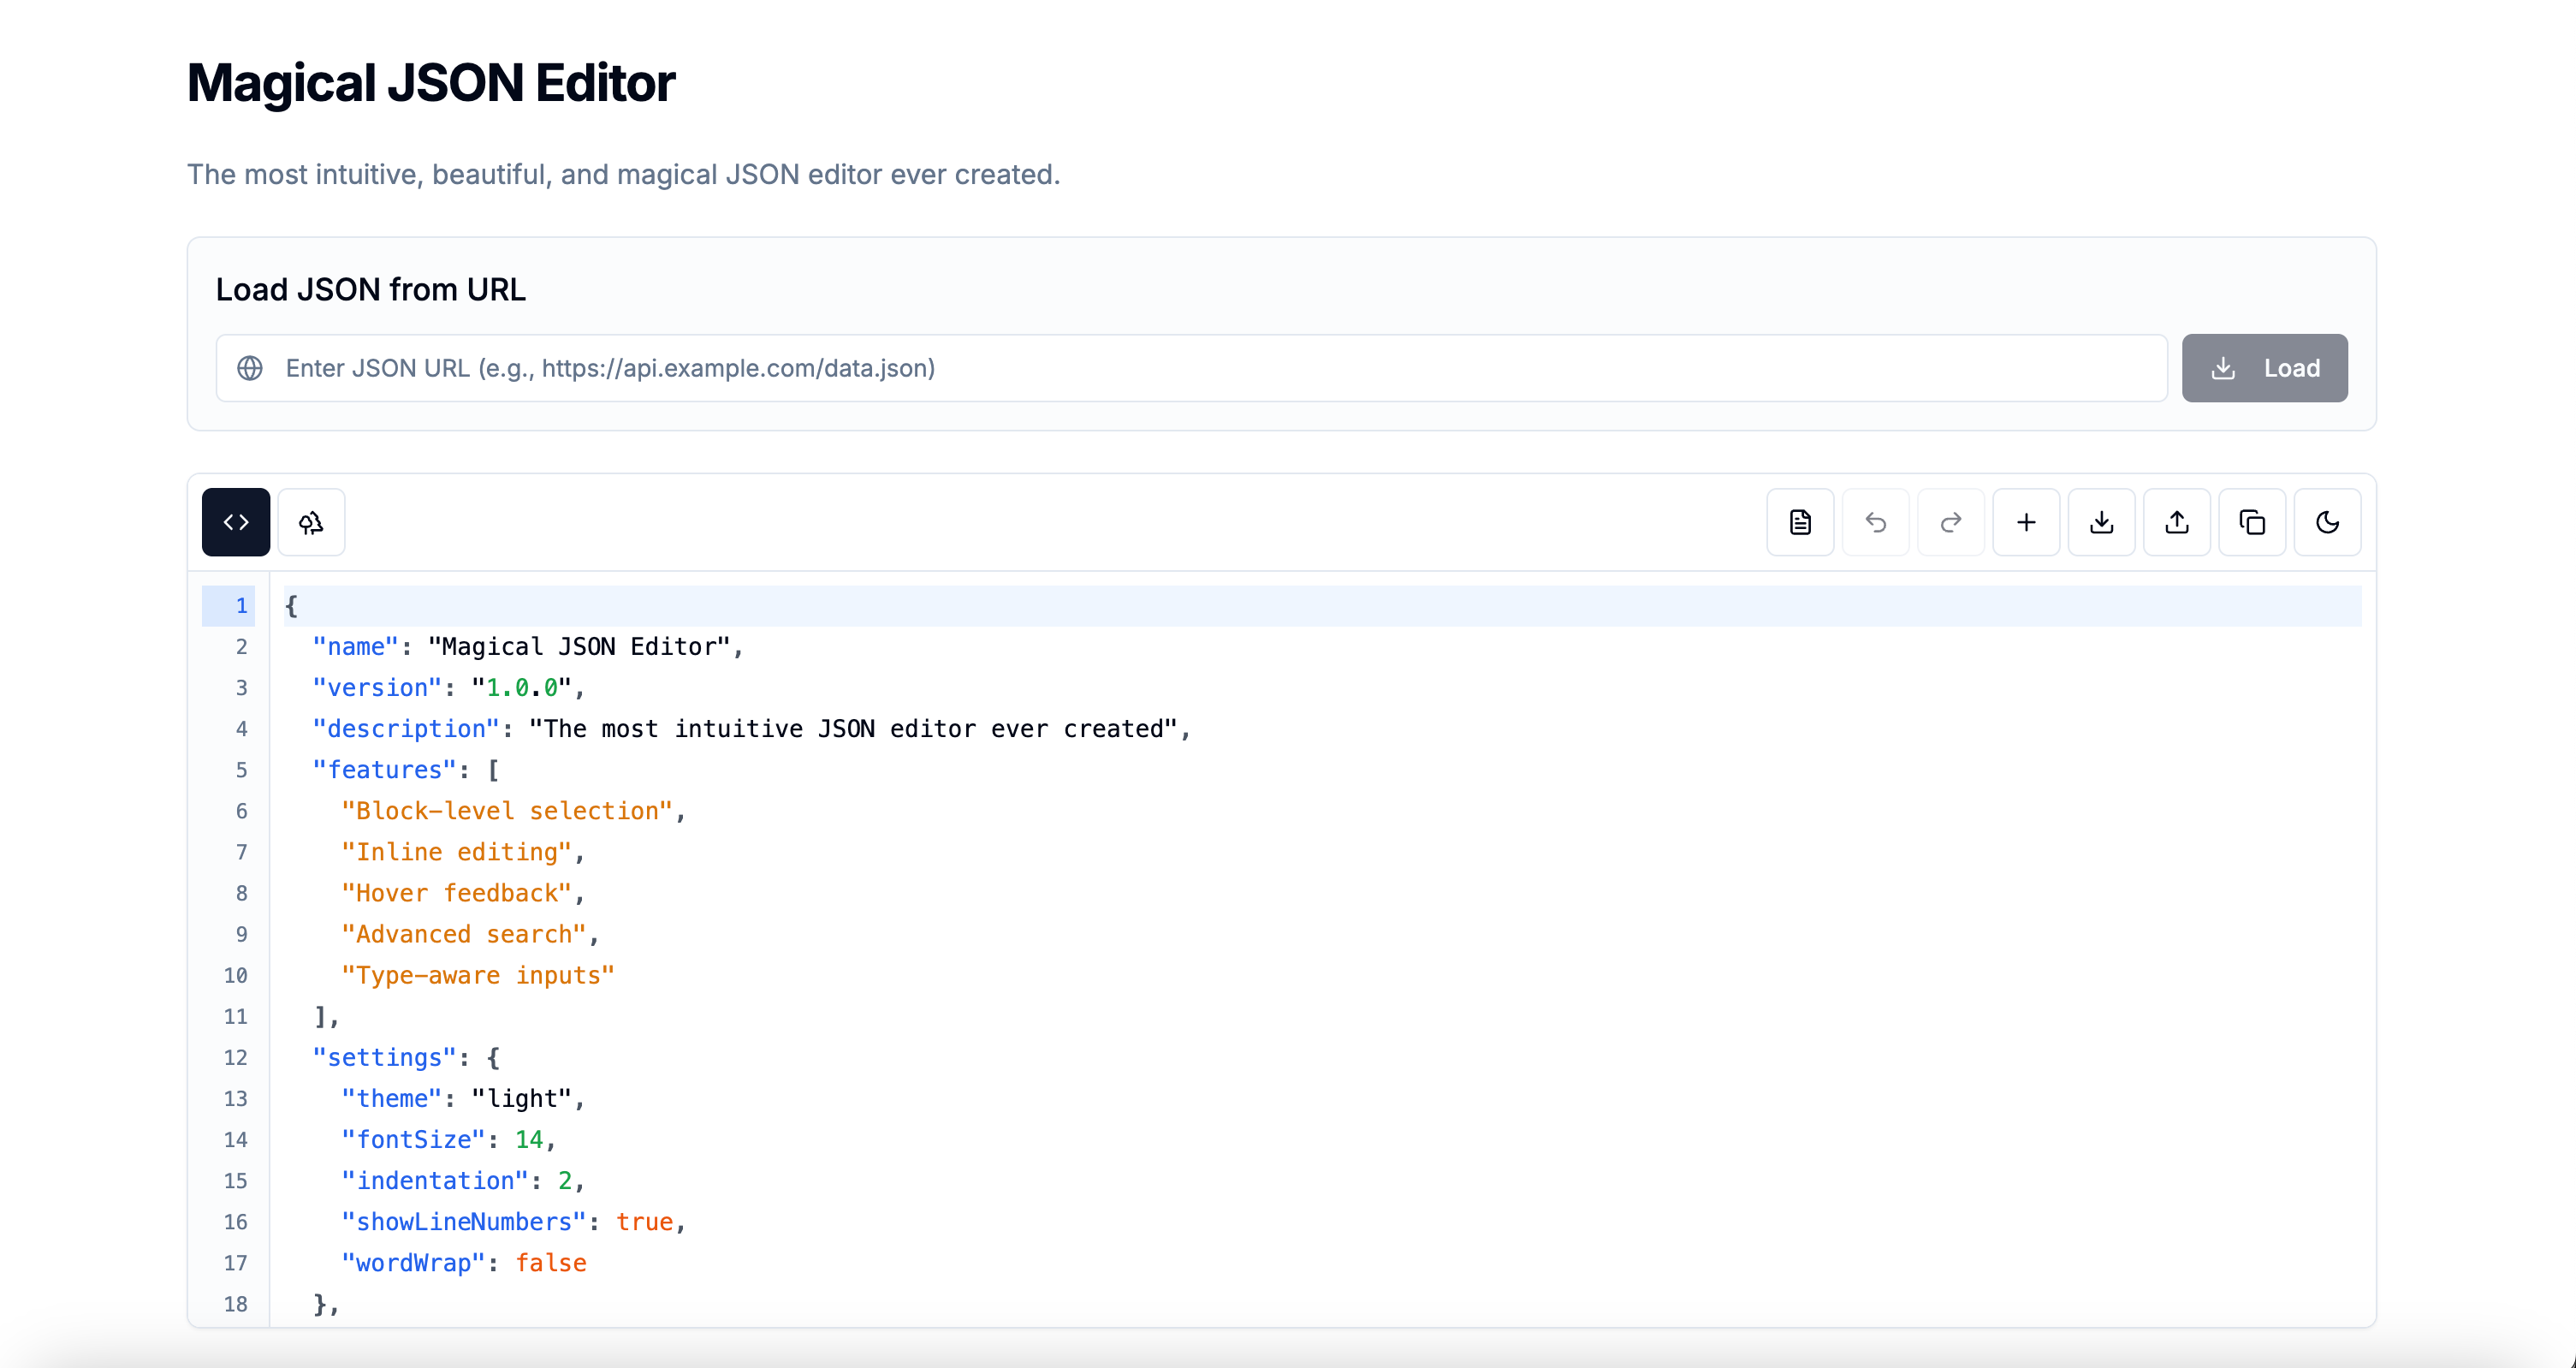Click the format document icon
This screenshot has height=1368, width=2576.
[x=1800, y=522]
